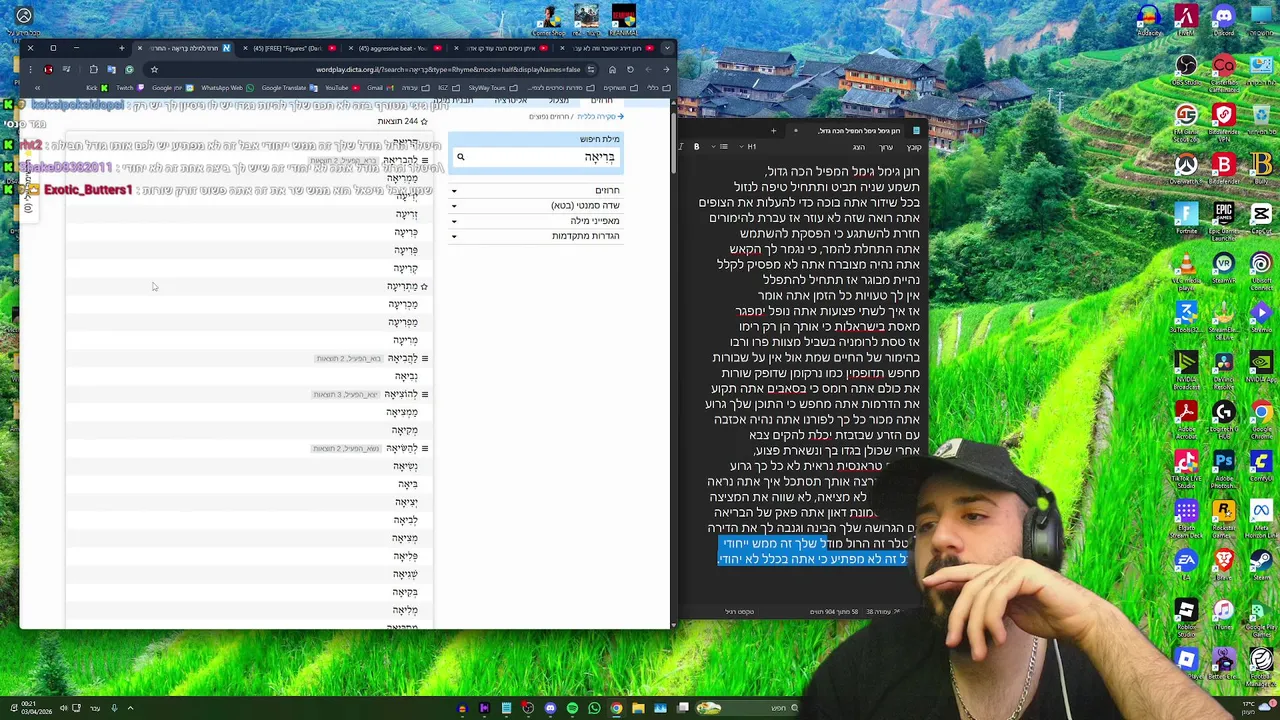Screen dimensions: 1280x720
Task: Launch SteamVR desktop shortcut
Action: pyautogui.click(x=1224, y=263)
